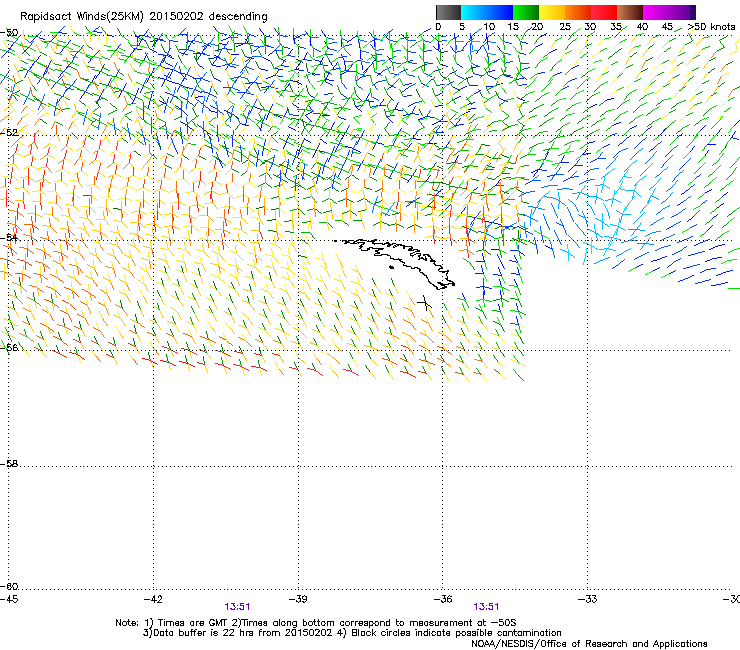Click the small black dot beside the island
This screenshot has height=650, width=740.
(391, 268)
